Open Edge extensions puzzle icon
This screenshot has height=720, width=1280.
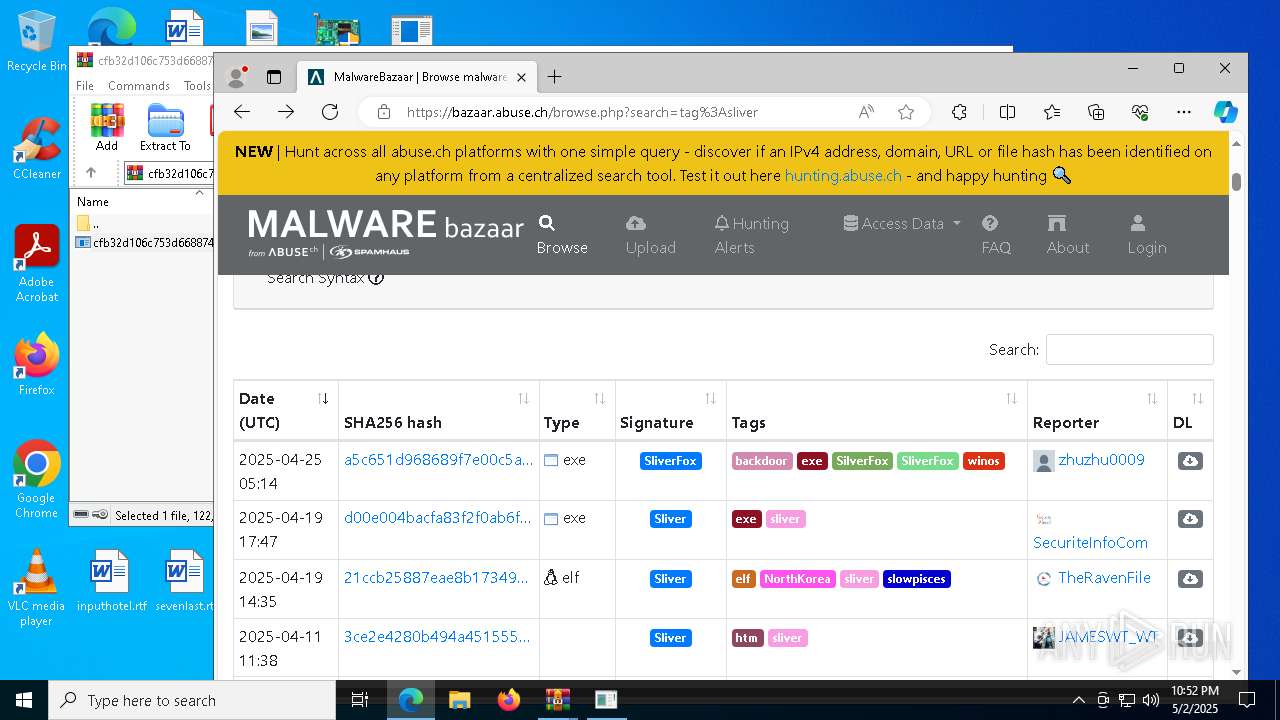tap(959, 112)
